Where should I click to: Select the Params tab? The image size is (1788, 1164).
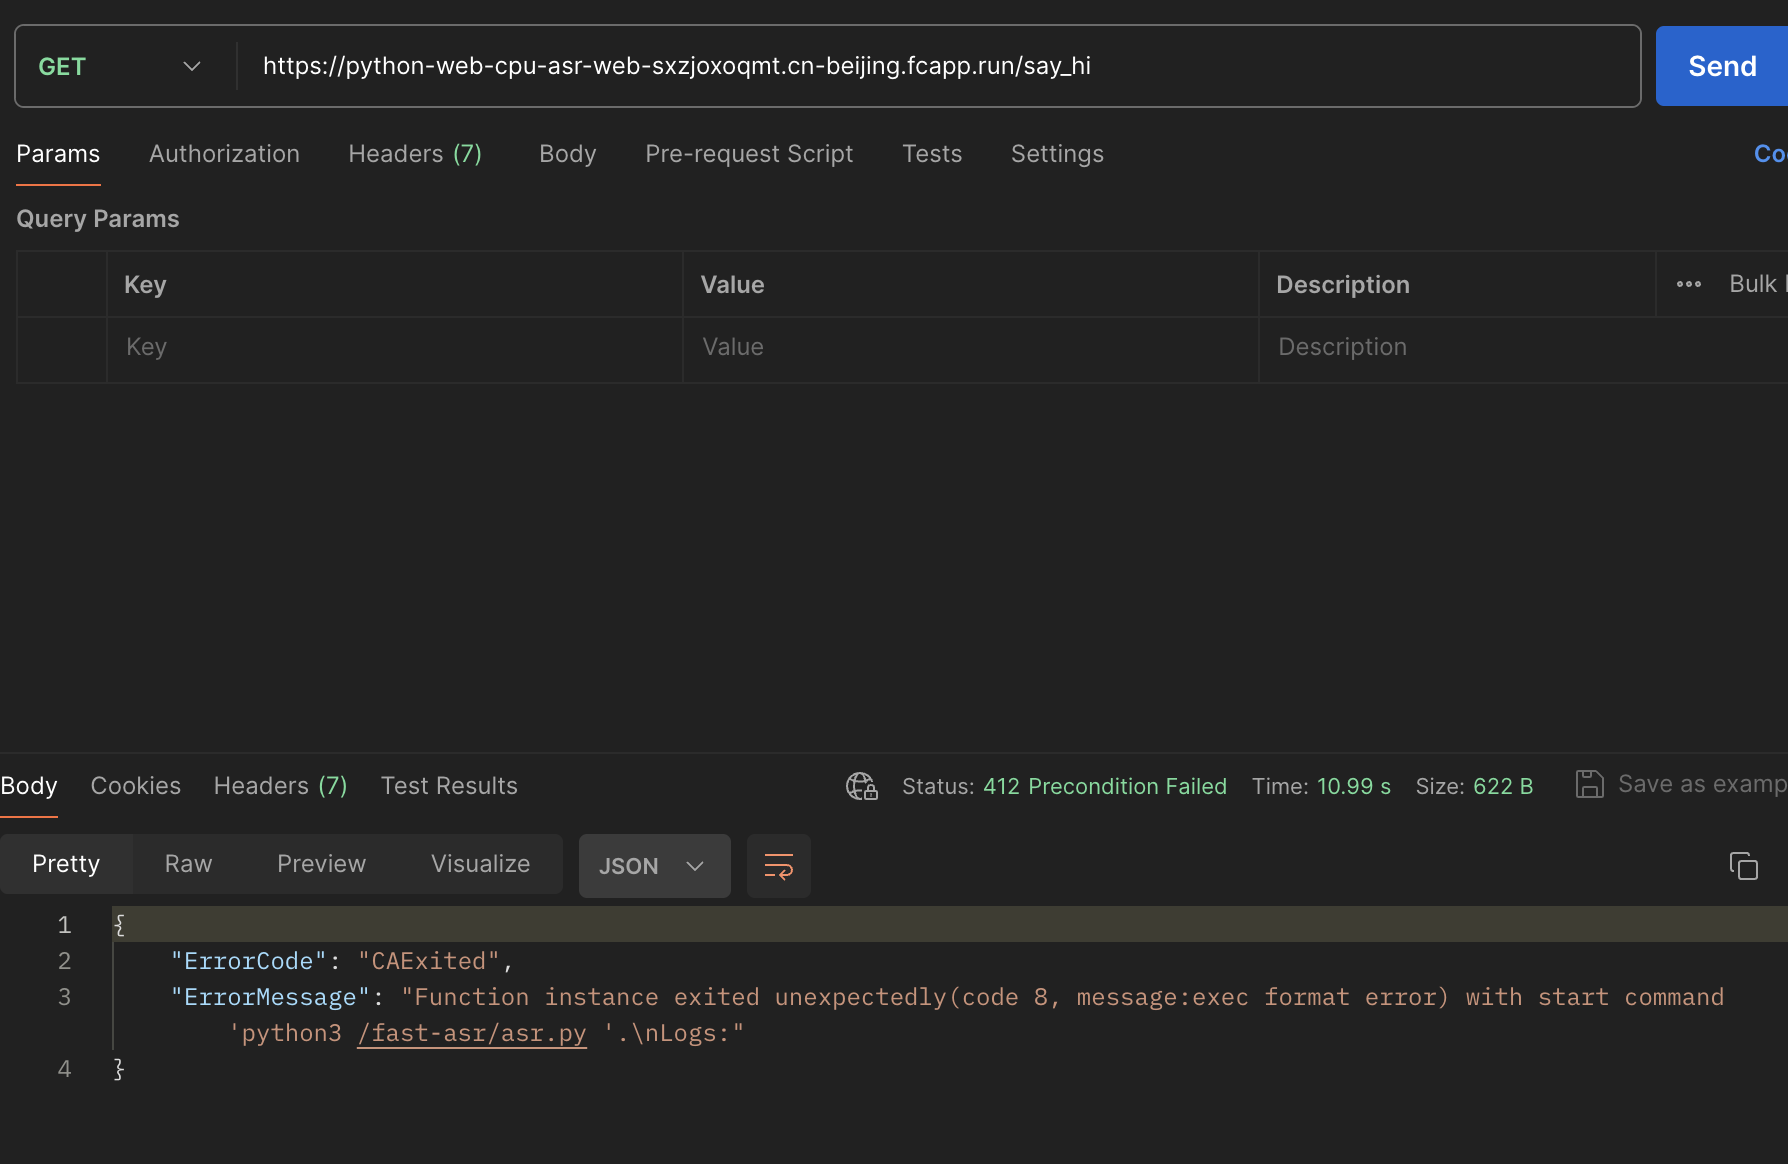pos(58,154)
